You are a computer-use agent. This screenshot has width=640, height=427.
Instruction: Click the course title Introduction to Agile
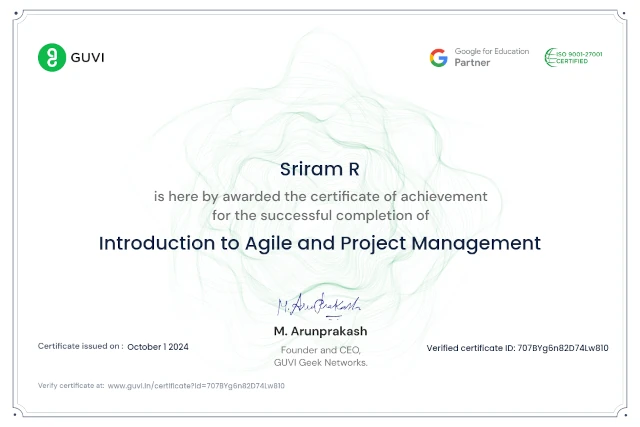pos(320,243)
